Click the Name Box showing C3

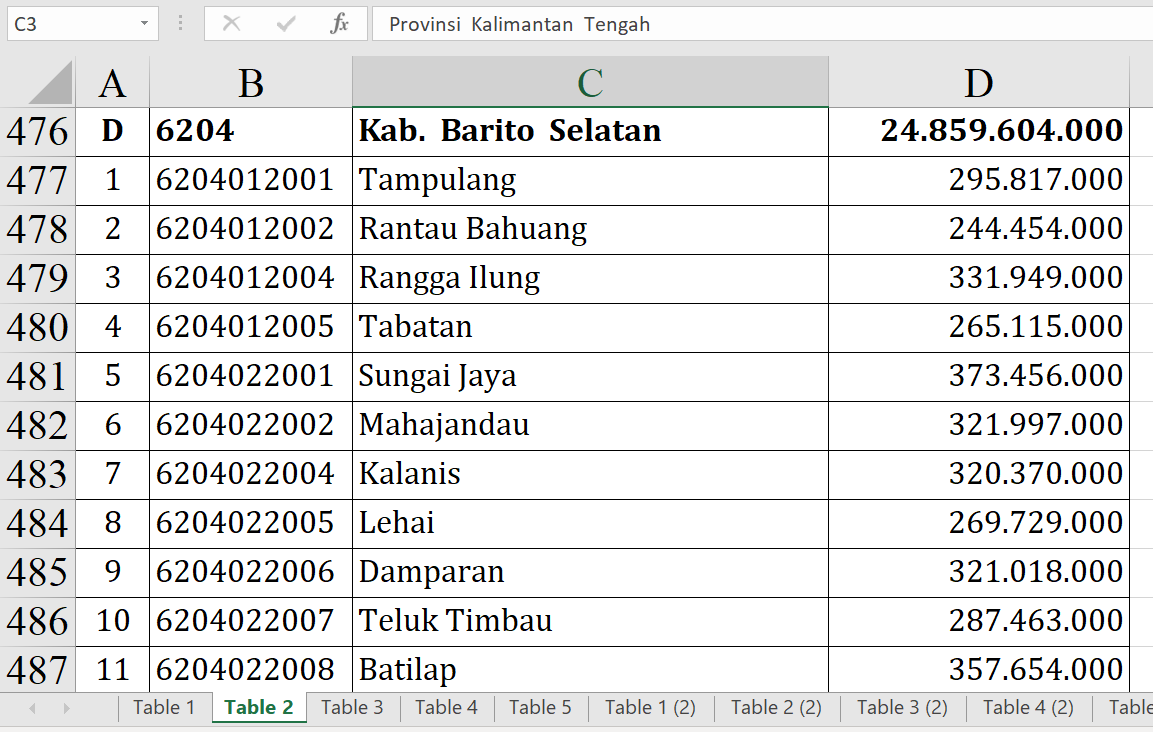tap(70, 24)
